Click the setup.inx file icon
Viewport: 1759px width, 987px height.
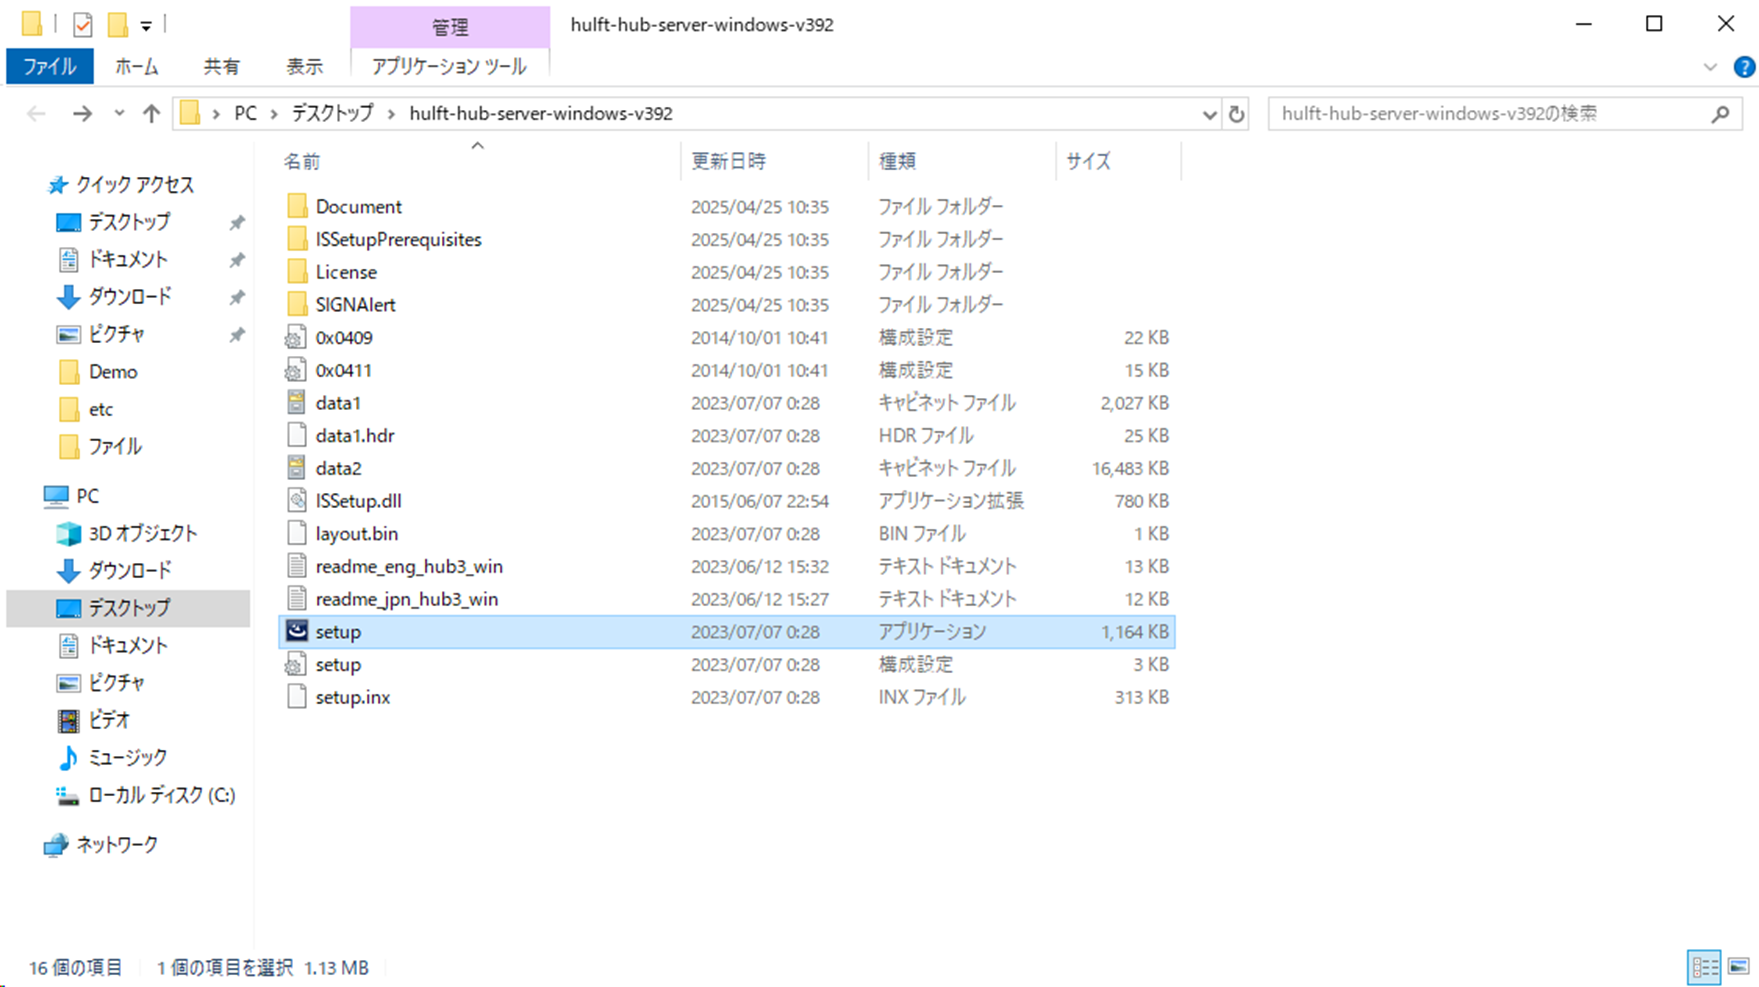point(296,697)
